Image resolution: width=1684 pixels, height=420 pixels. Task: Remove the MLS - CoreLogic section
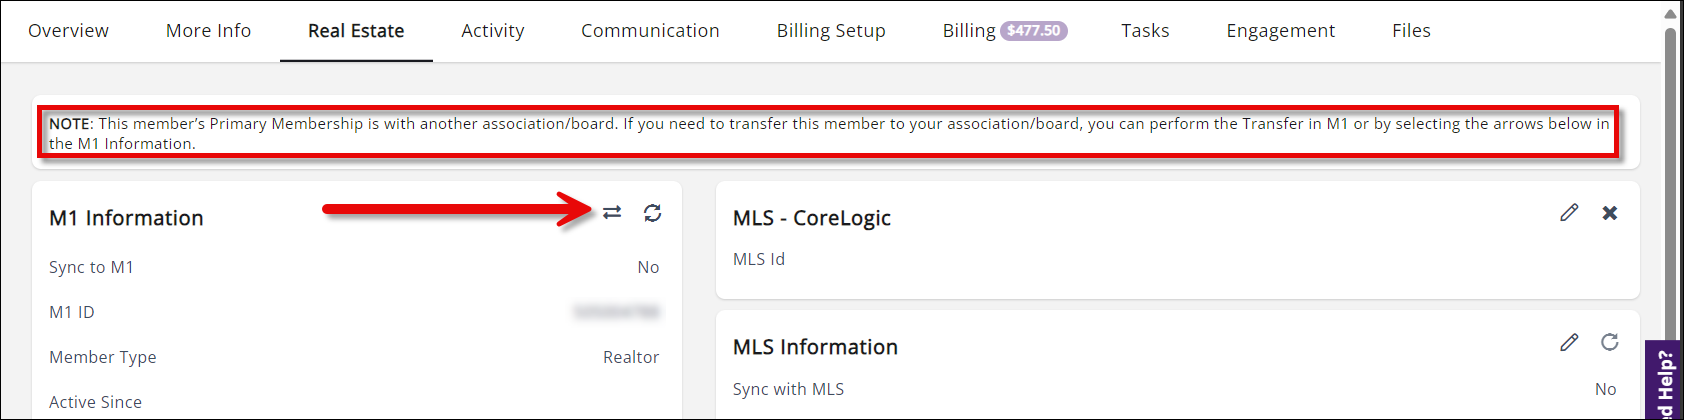[x=1610, y=213]
